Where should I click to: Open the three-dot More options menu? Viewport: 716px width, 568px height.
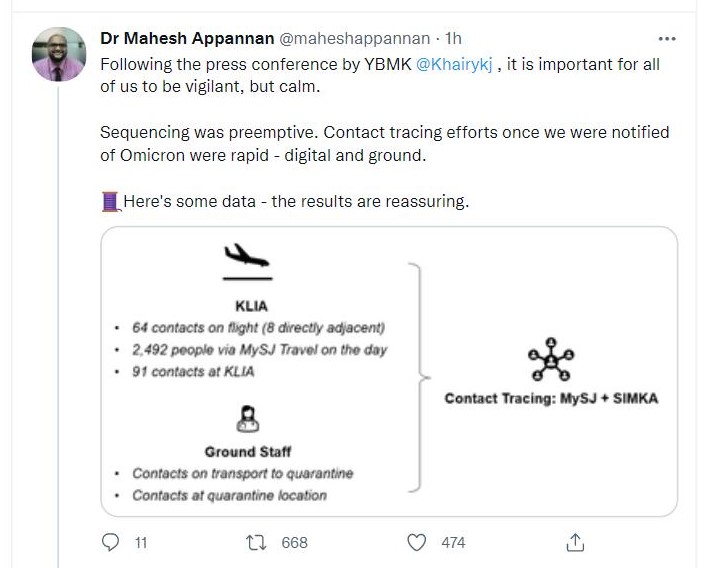tap(667, 38)
